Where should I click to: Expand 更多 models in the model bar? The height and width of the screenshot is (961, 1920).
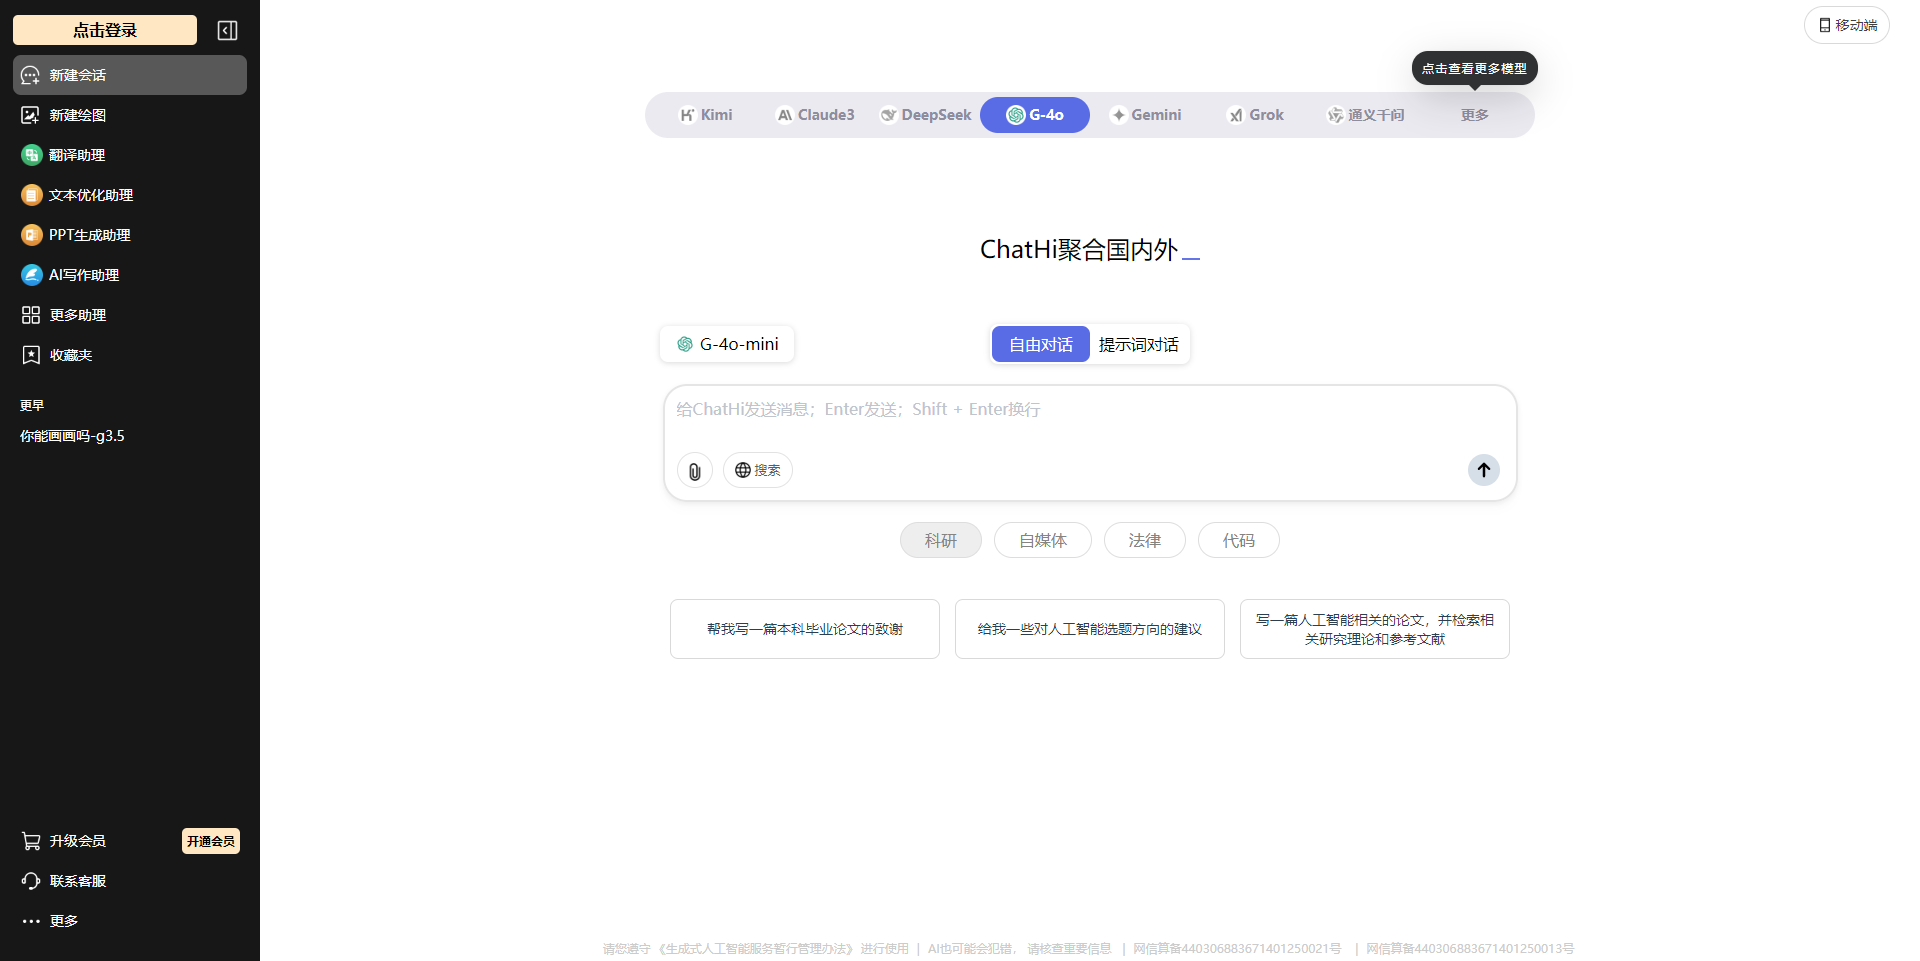click(1475, 115)
